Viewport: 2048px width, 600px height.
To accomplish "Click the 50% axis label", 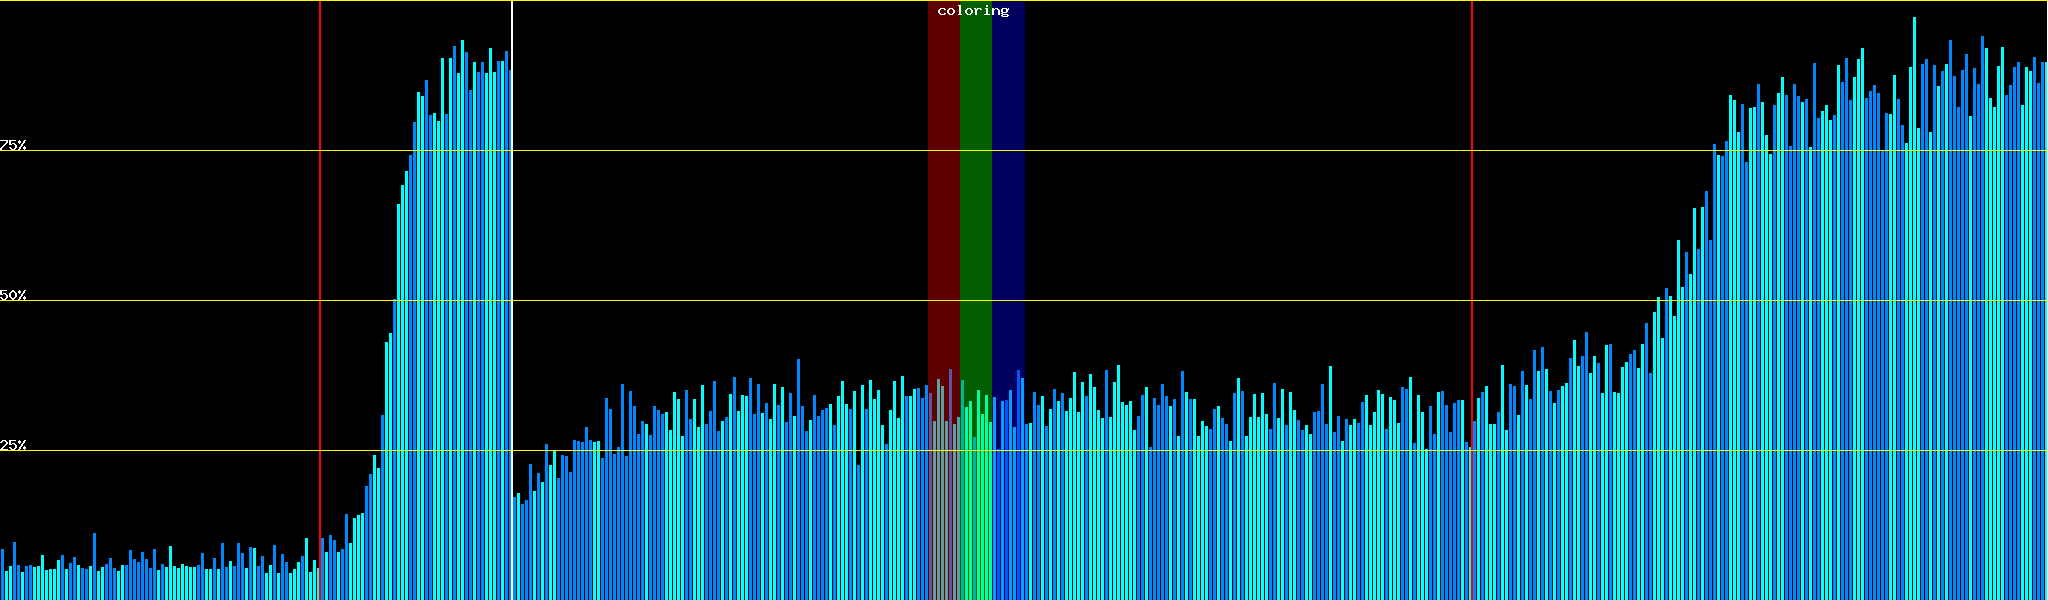I will (13, 295).
